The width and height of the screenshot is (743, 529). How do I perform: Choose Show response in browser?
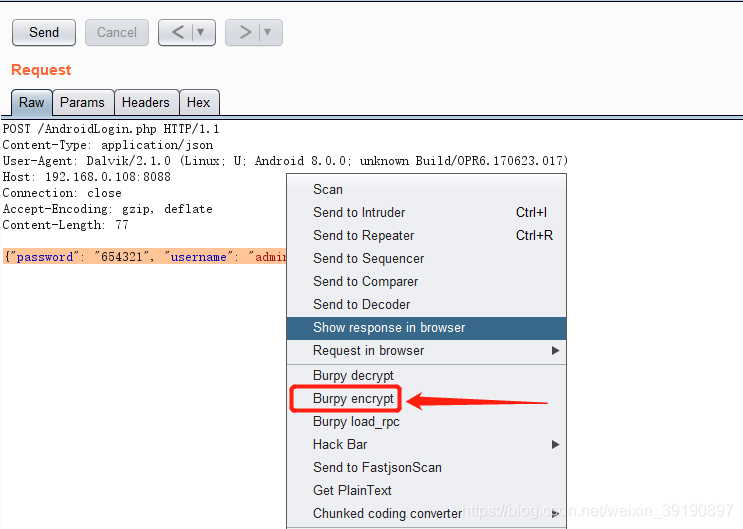(426, 328)
